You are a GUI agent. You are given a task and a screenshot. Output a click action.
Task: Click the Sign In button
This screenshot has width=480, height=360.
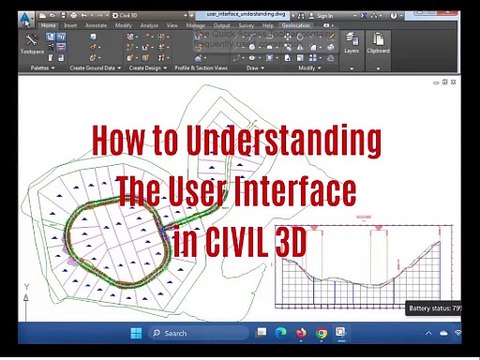(x=321, y=16)
